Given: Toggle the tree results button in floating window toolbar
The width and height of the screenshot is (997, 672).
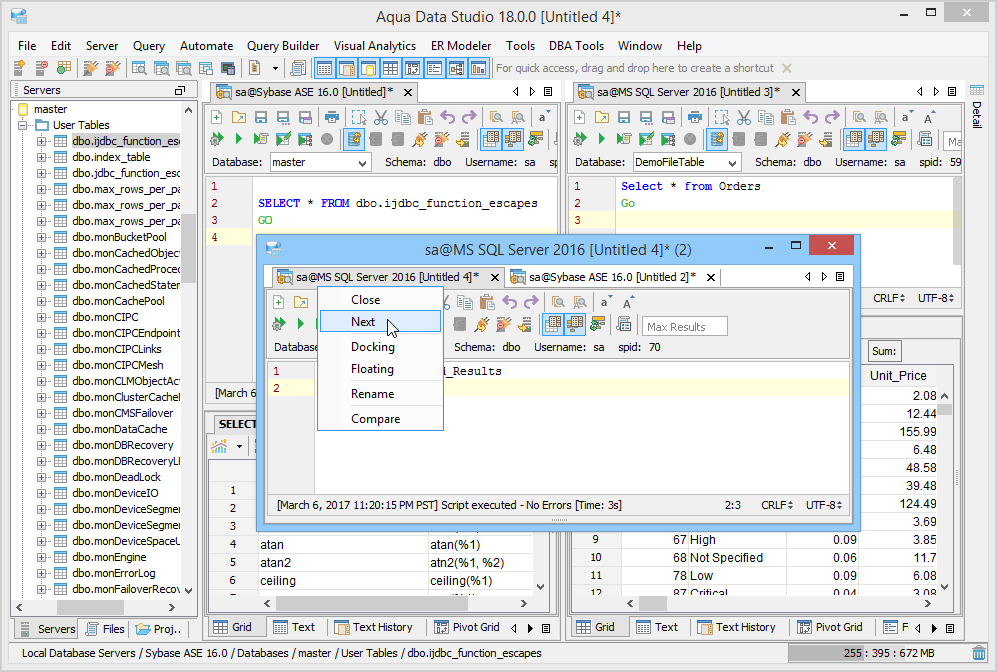Looking at the screenshot, I should click(x=575, y=324).
